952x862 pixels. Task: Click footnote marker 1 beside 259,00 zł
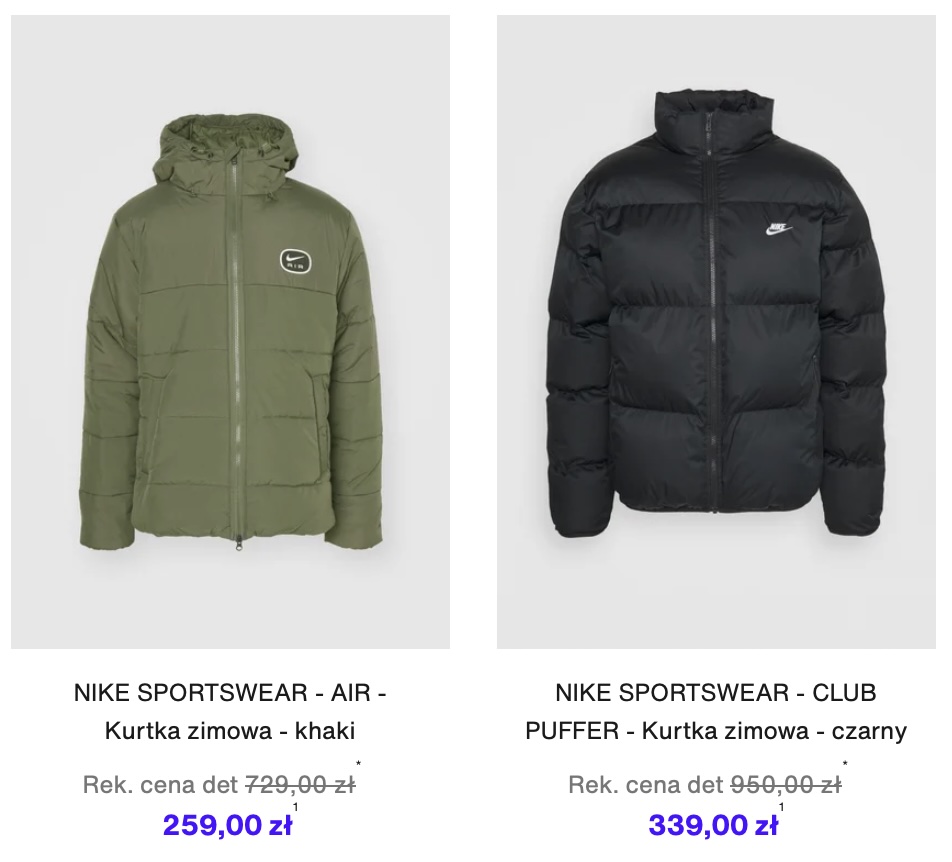[x=296, y=807]
